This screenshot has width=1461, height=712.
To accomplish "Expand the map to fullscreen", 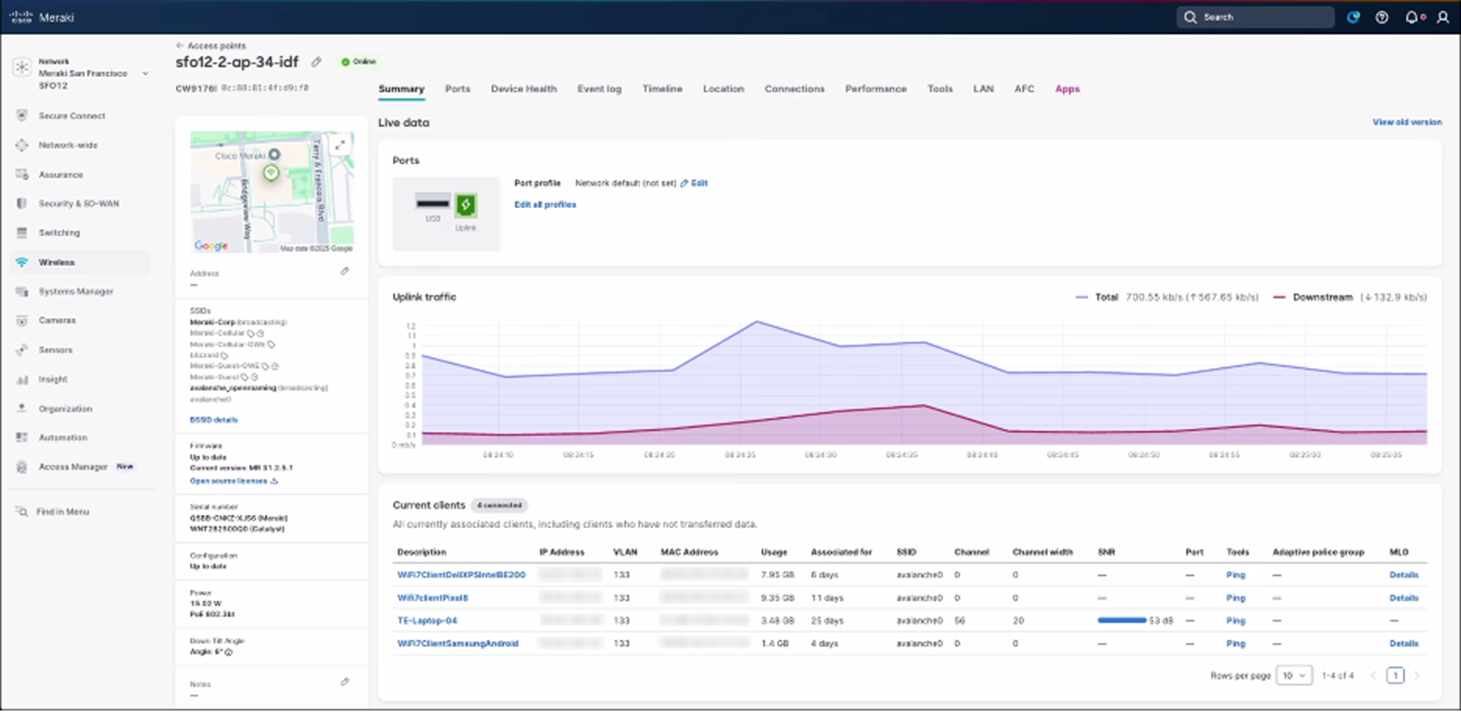I will 341,145.
